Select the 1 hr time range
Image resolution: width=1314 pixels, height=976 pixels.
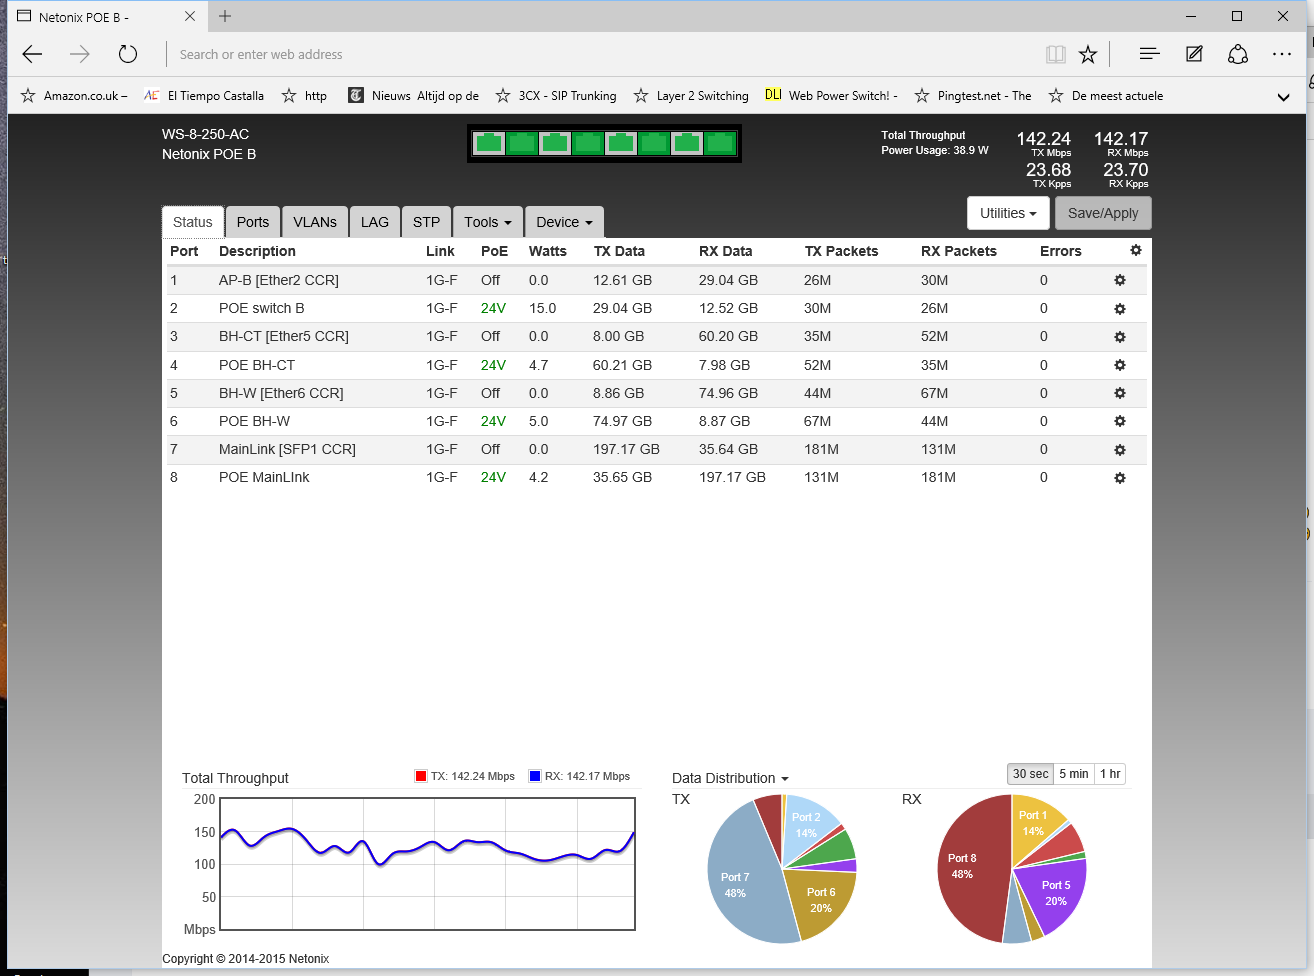(x=1110, y=774)
